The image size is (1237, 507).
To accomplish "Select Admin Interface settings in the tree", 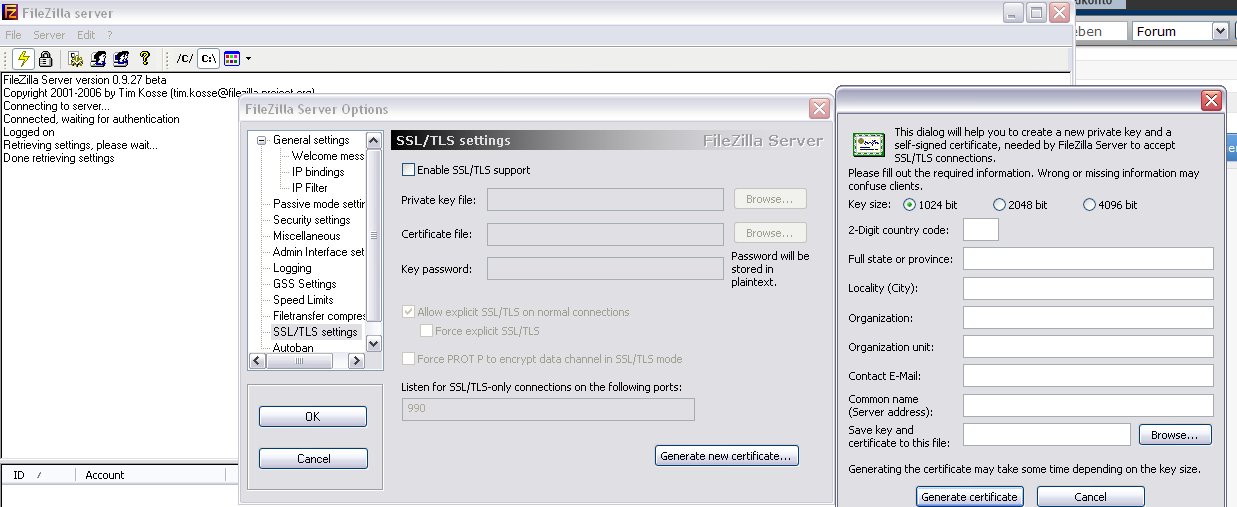I will [x=319, y=252].
